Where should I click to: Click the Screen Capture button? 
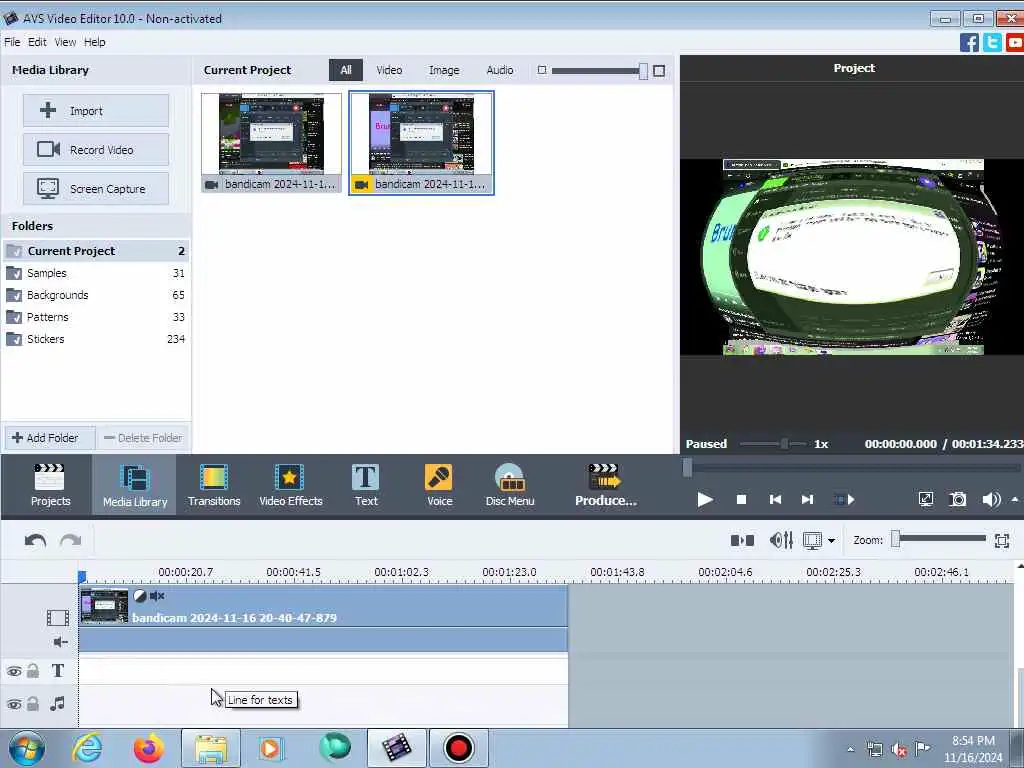point(96,189)
